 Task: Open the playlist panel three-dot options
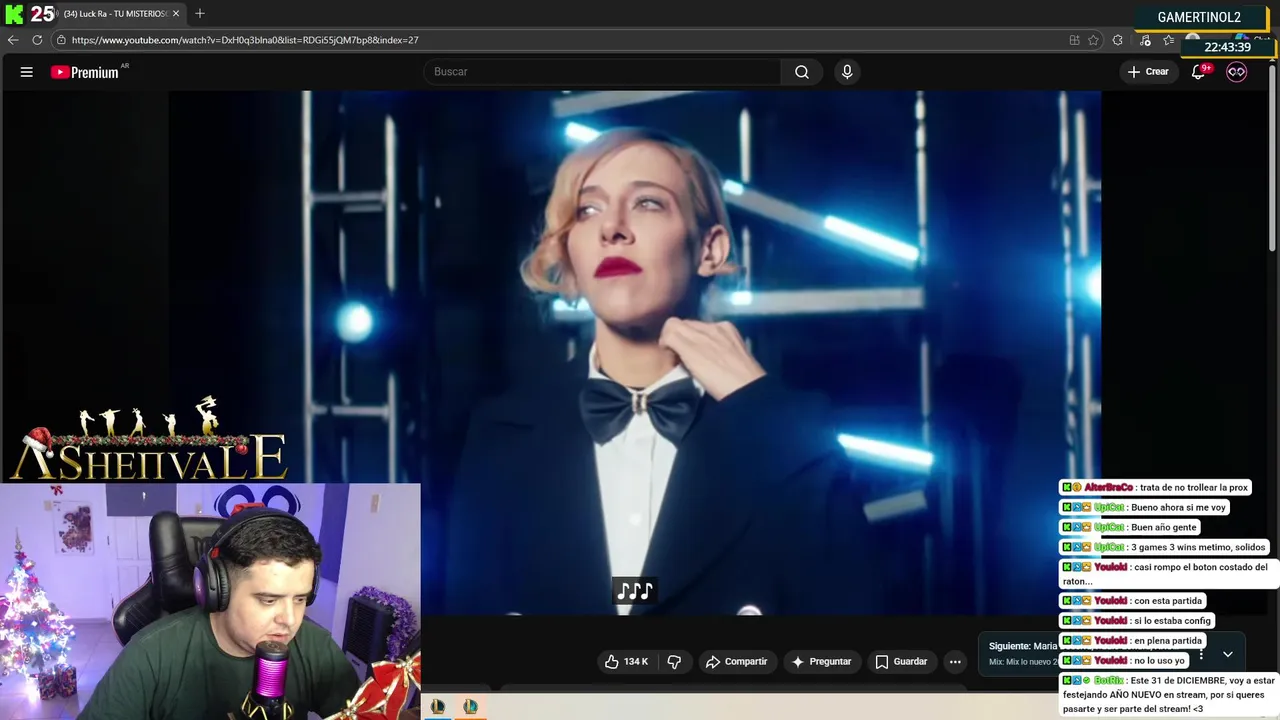(1201, 654)
